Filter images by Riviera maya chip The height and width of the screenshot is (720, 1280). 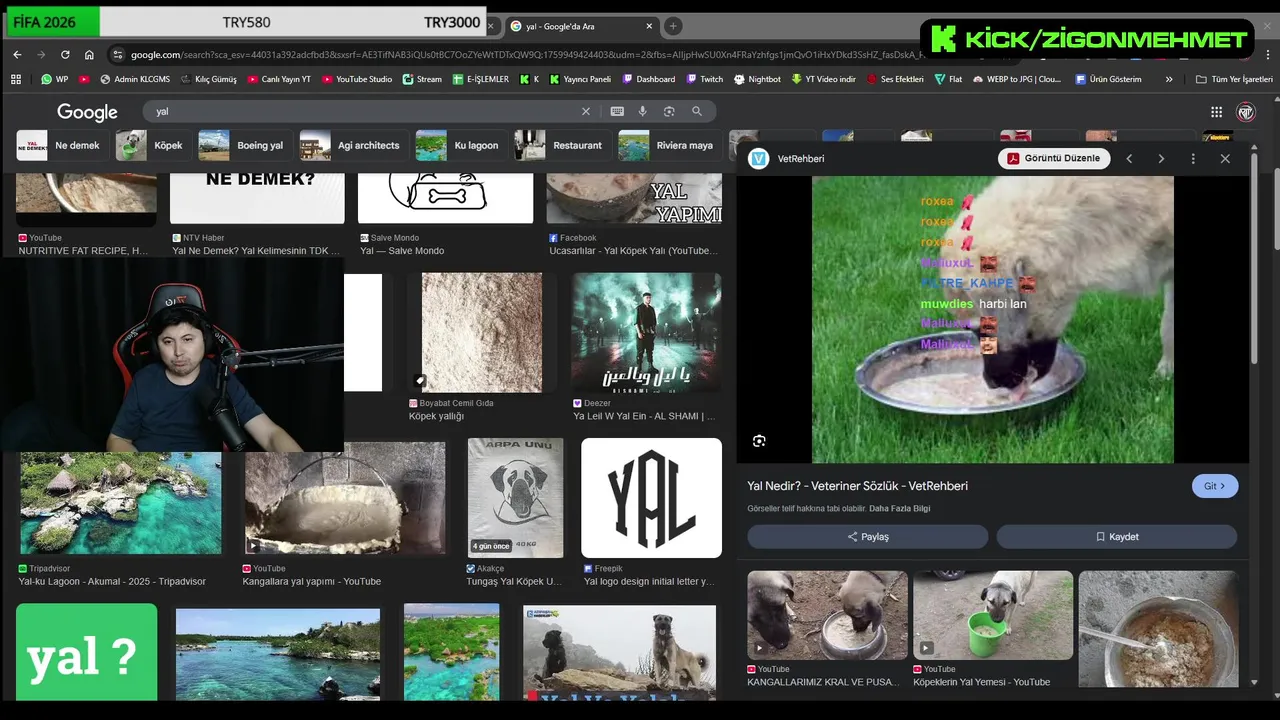(x=668, y=145)
